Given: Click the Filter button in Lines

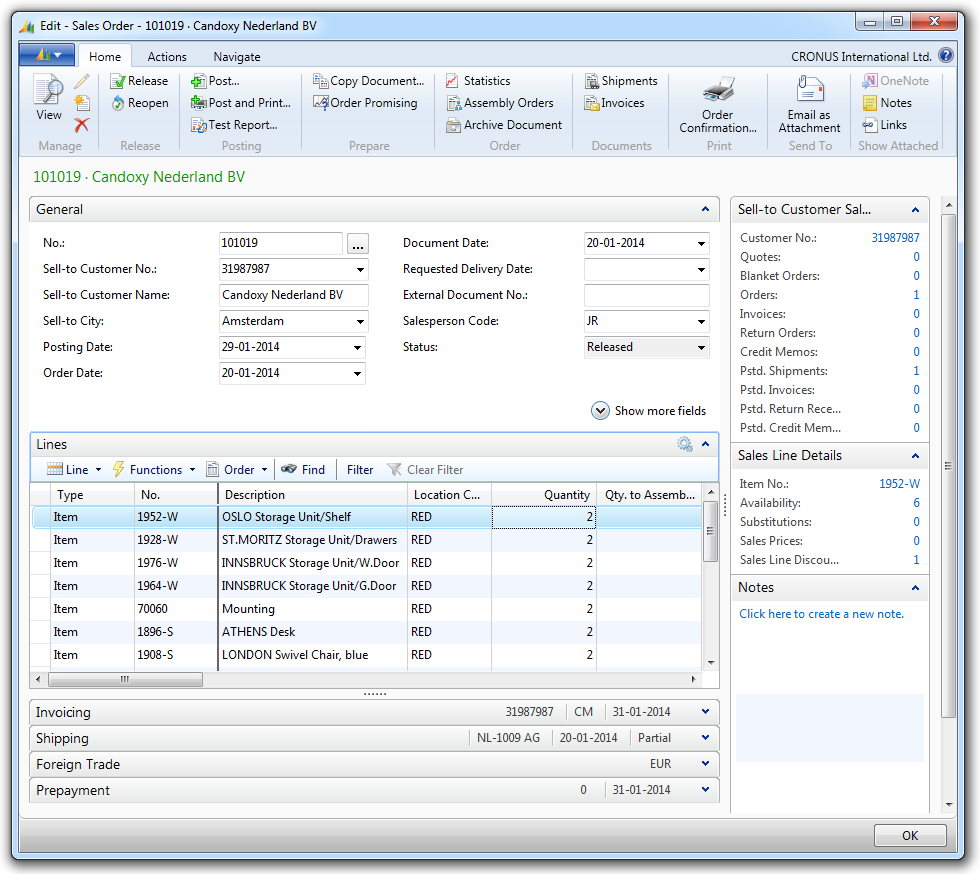Looking at the screenshot, I should (x=359, y=470).
